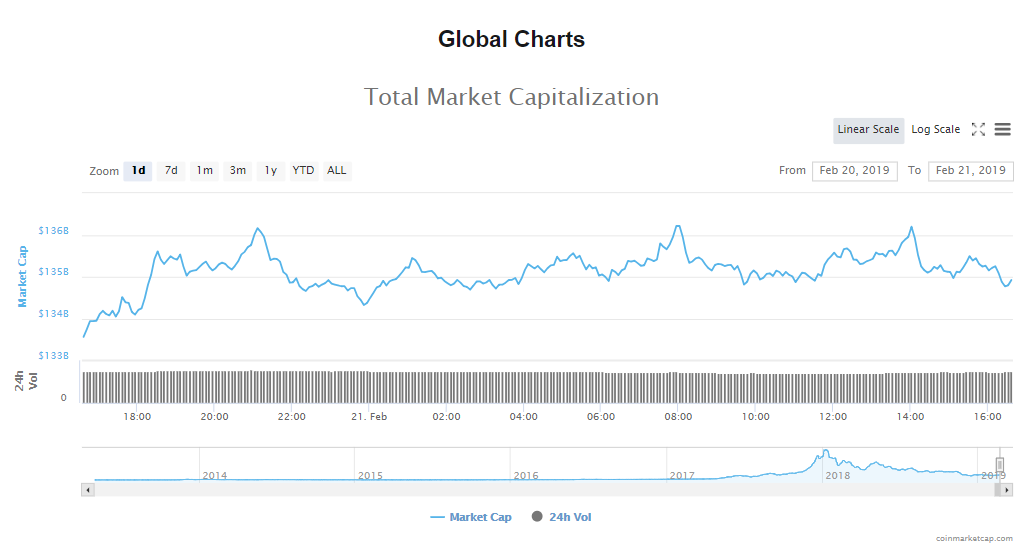Click the fullscreen expand icon
Screen dimensions: 1028x558
click(x=978, y=129)
